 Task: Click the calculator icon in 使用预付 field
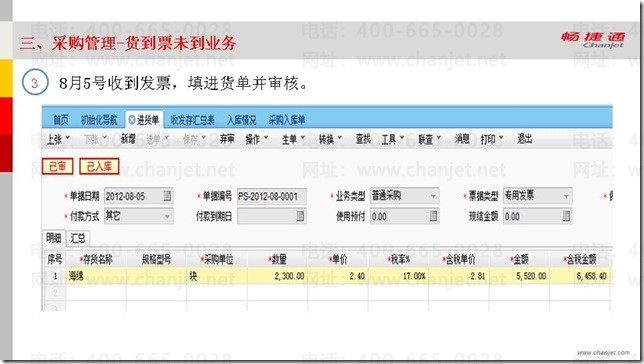coord(433,216)
